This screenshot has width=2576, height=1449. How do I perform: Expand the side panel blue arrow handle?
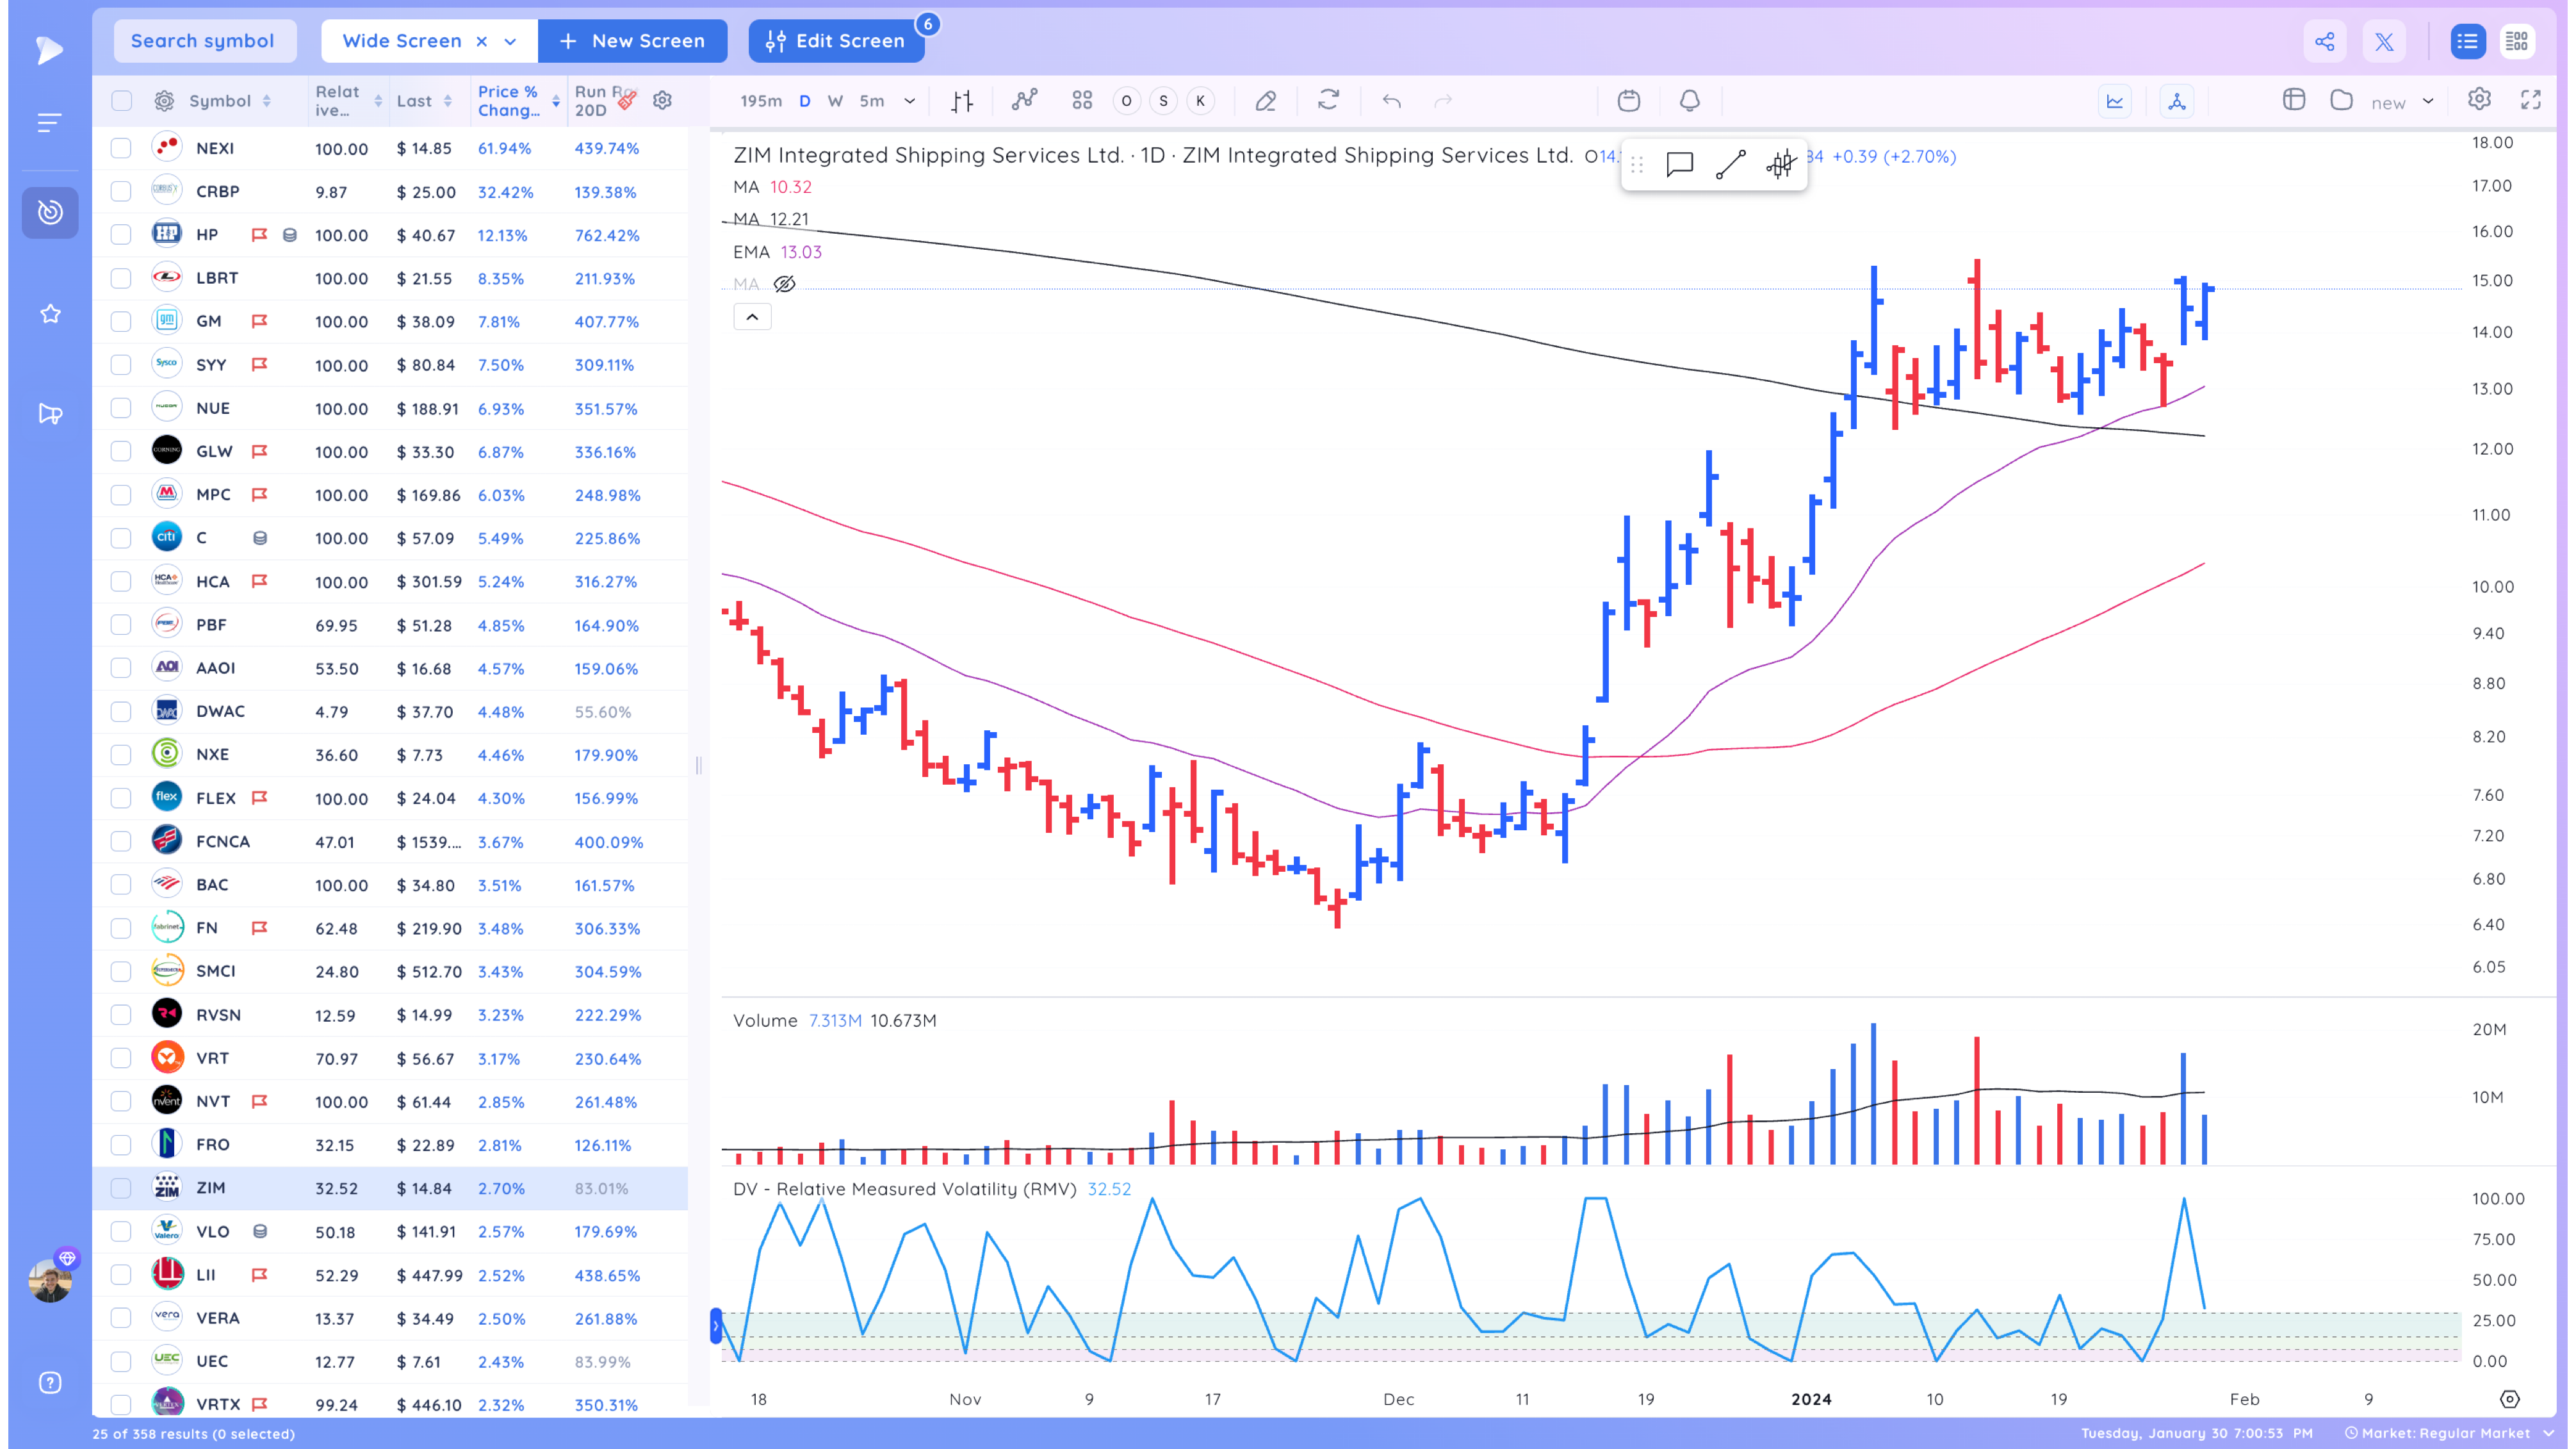(716, 1326)
